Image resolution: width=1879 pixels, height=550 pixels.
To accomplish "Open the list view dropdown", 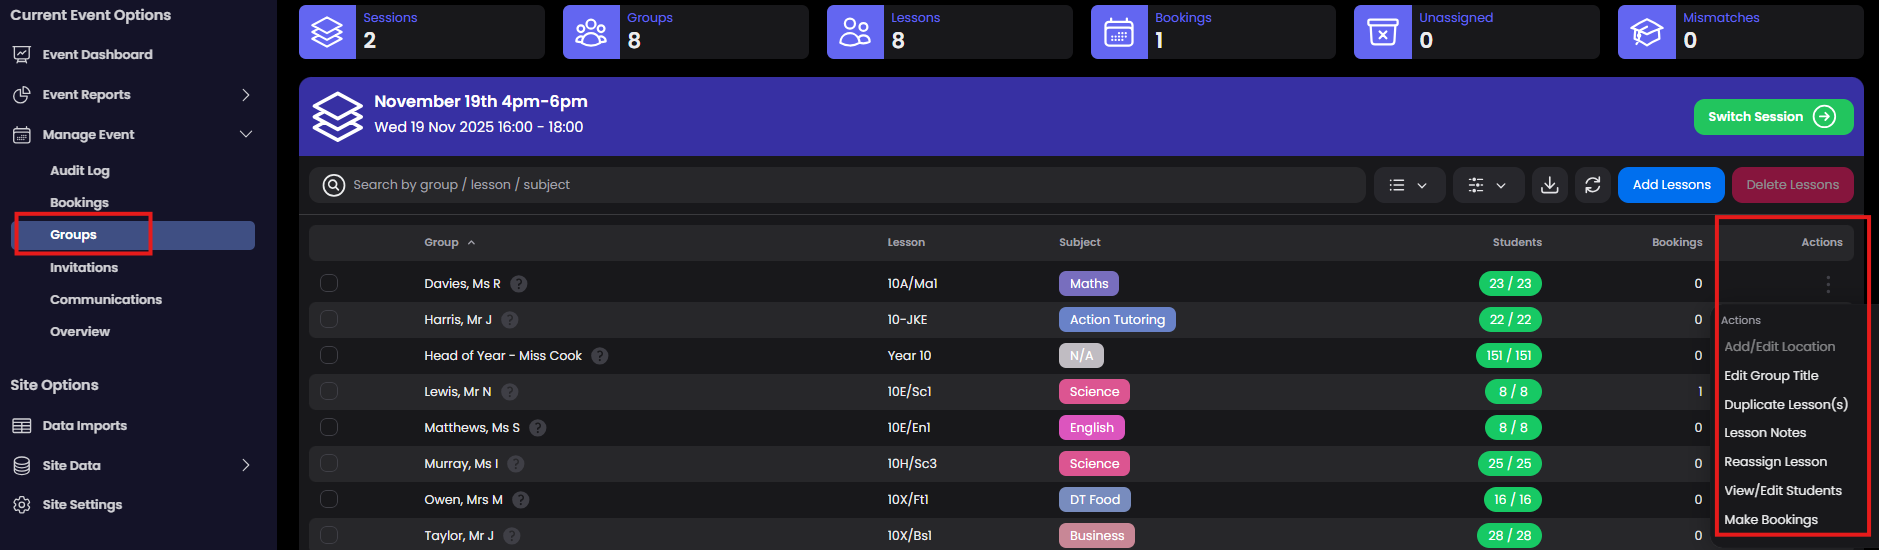I will [1408, 185].
